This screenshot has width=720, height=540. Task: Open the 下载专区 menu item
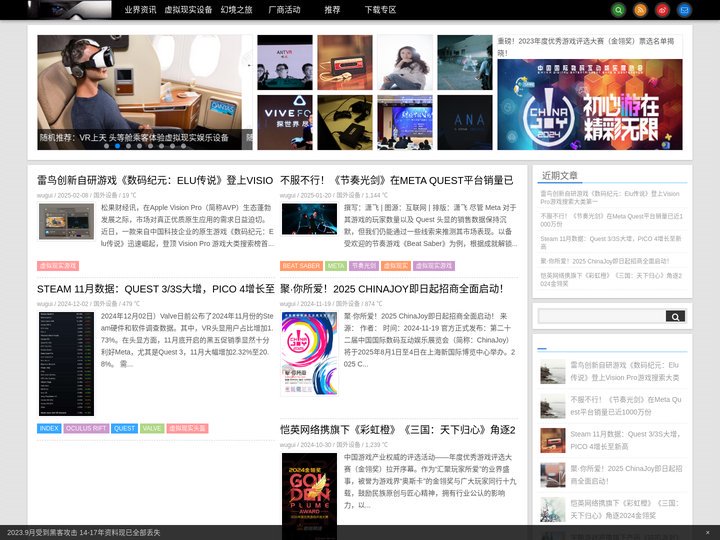tap(380, 10)
